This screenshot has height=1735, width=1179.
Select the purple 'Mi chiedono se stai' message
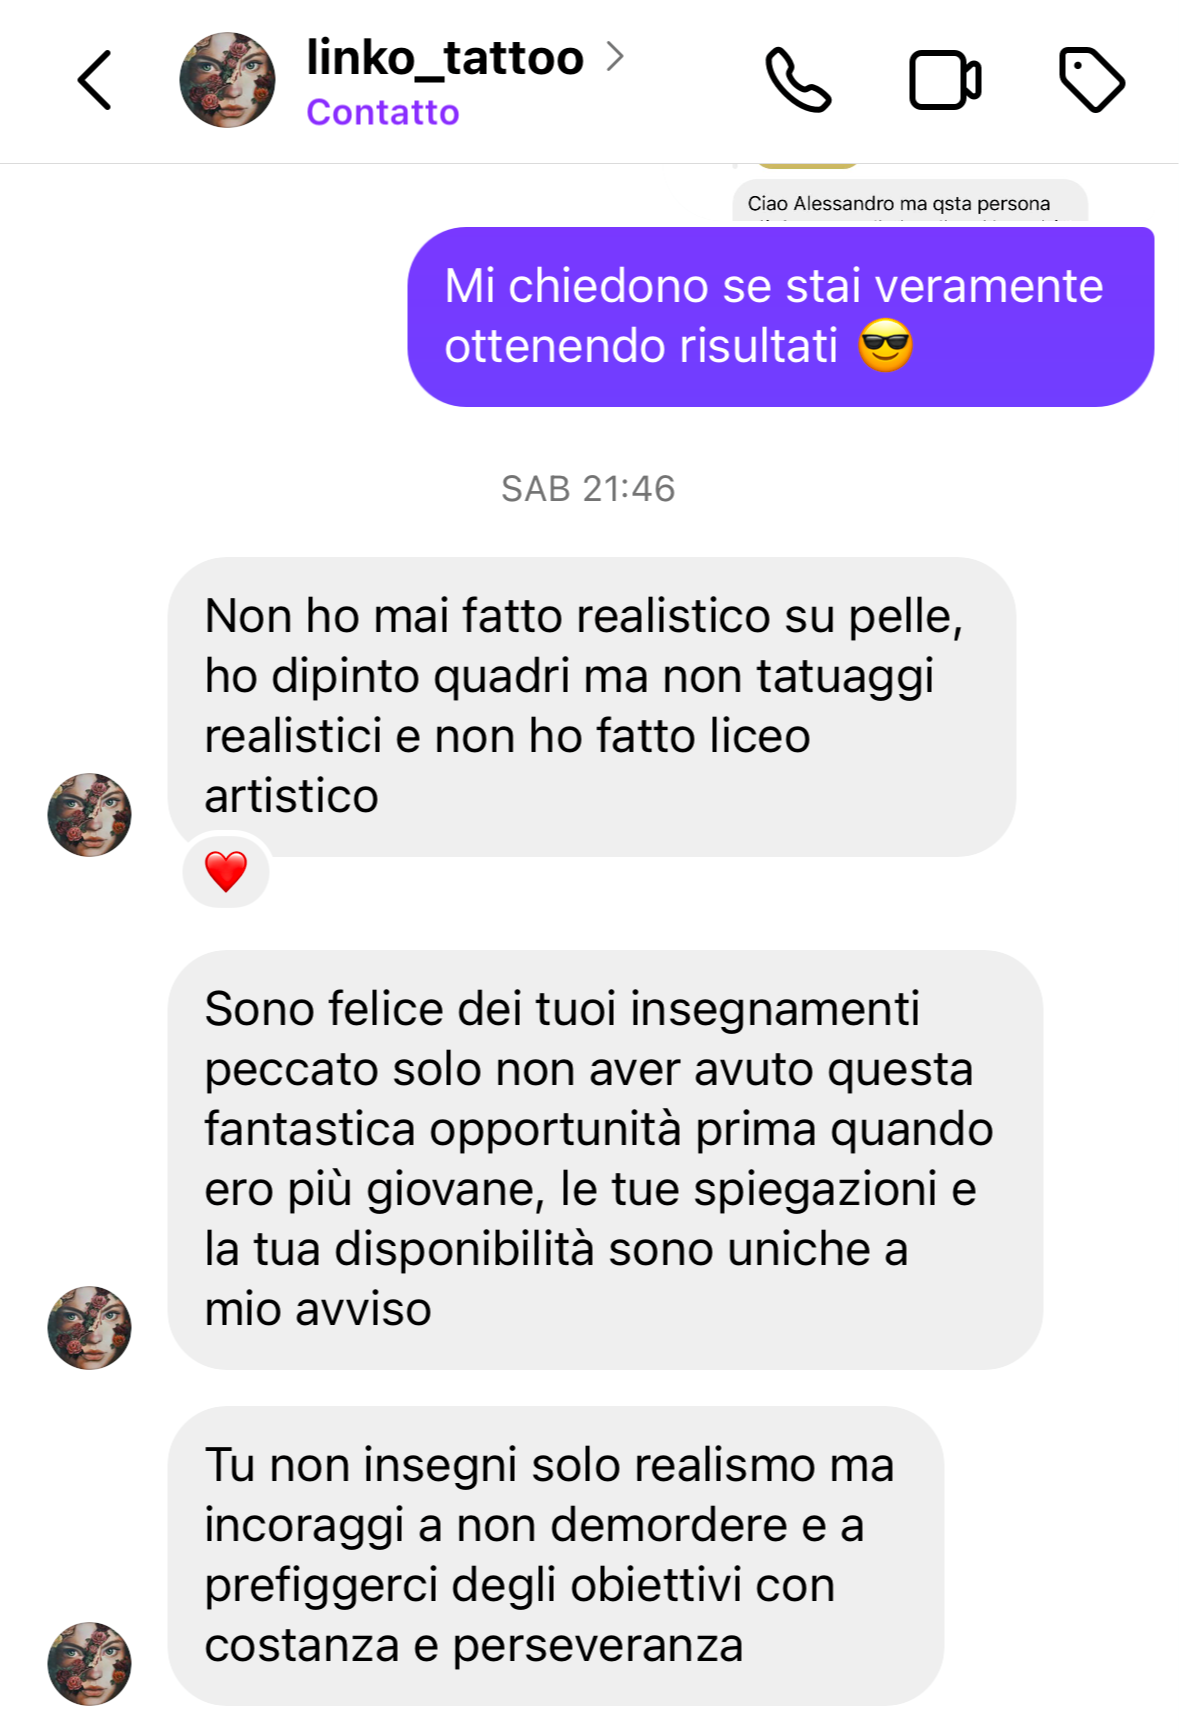click(x=781, y=317)
